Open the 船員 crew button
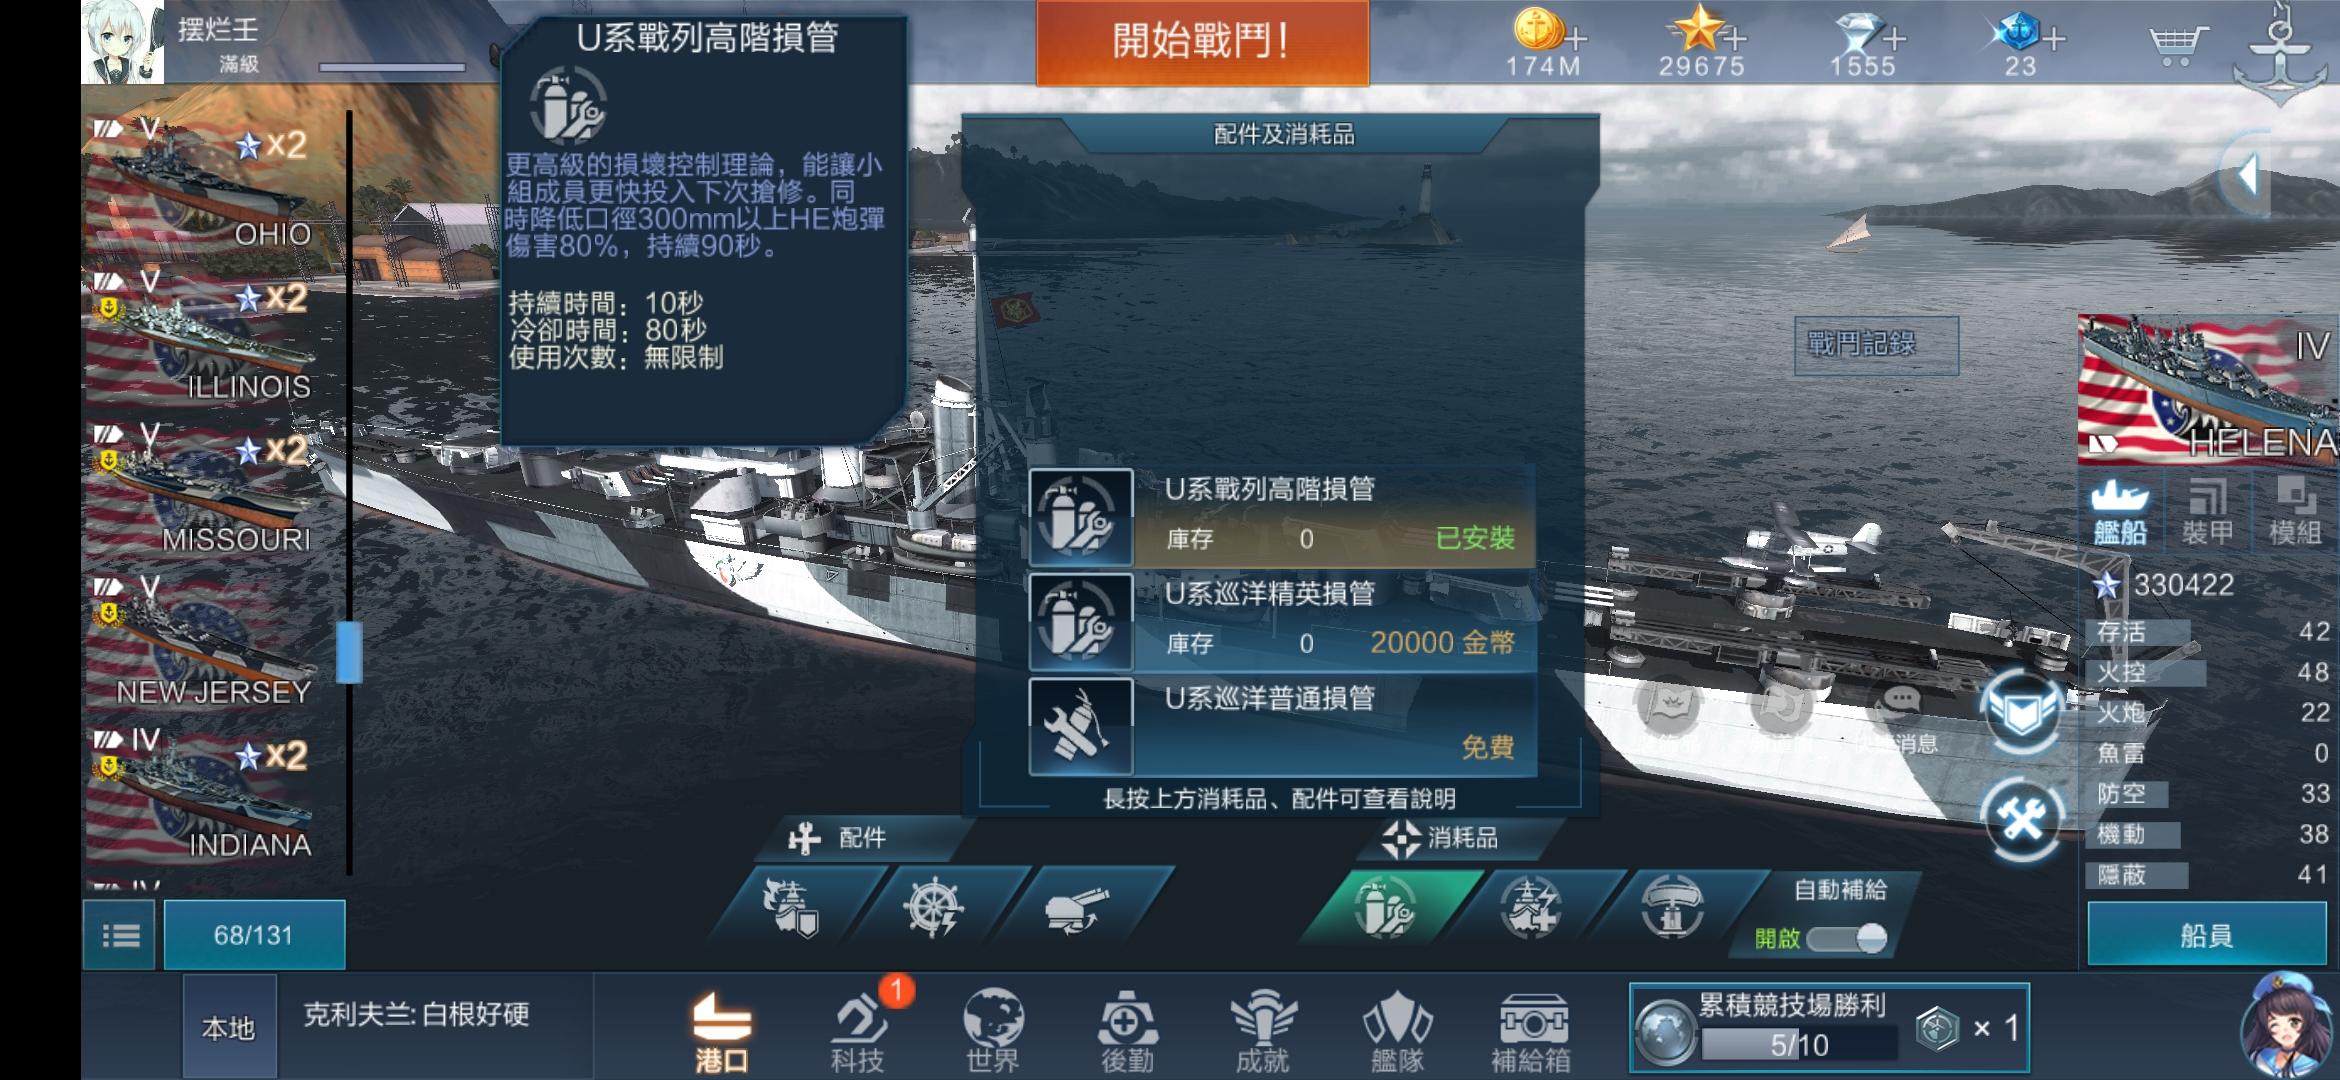The image size is (2340, 1080). click(2207, 936)
